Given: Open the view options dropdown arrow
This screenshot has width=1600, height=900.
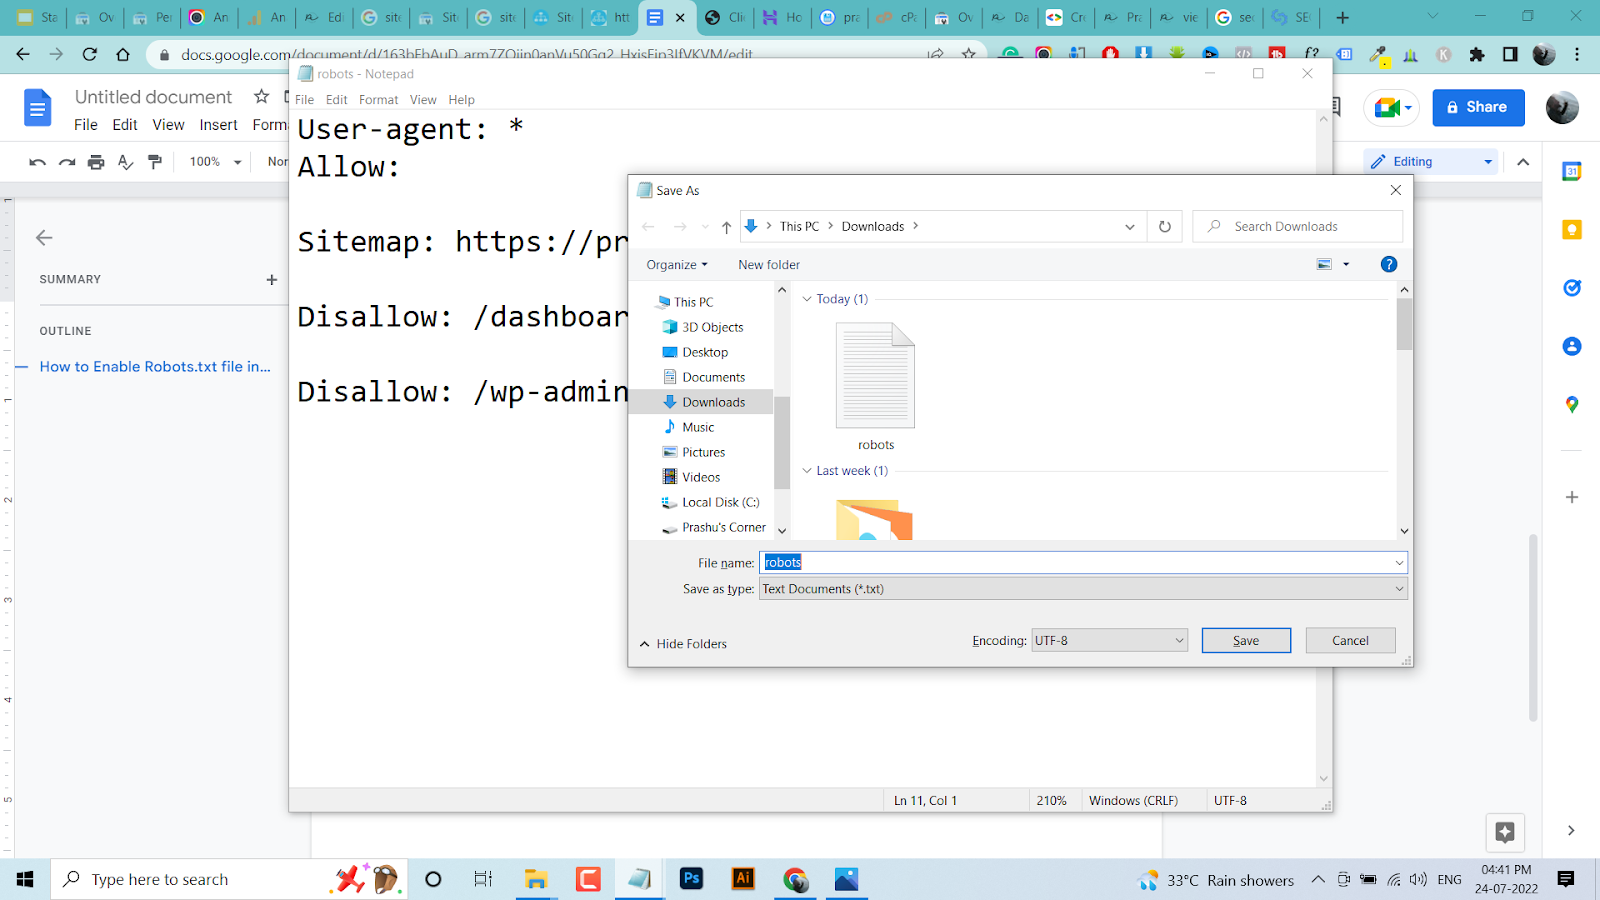Looking at the screenshot, I should point(1346,264).
